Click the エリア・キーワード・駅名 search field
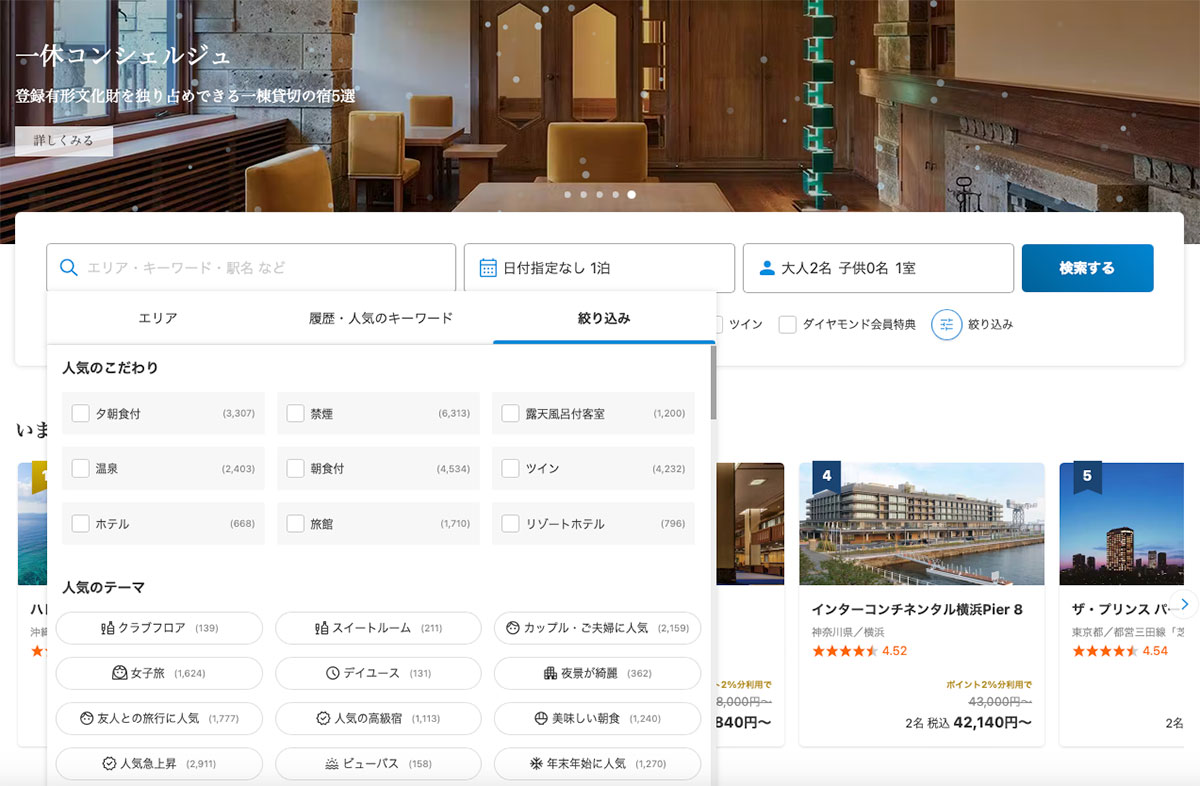1200x786 pixels. click(251, 268)
